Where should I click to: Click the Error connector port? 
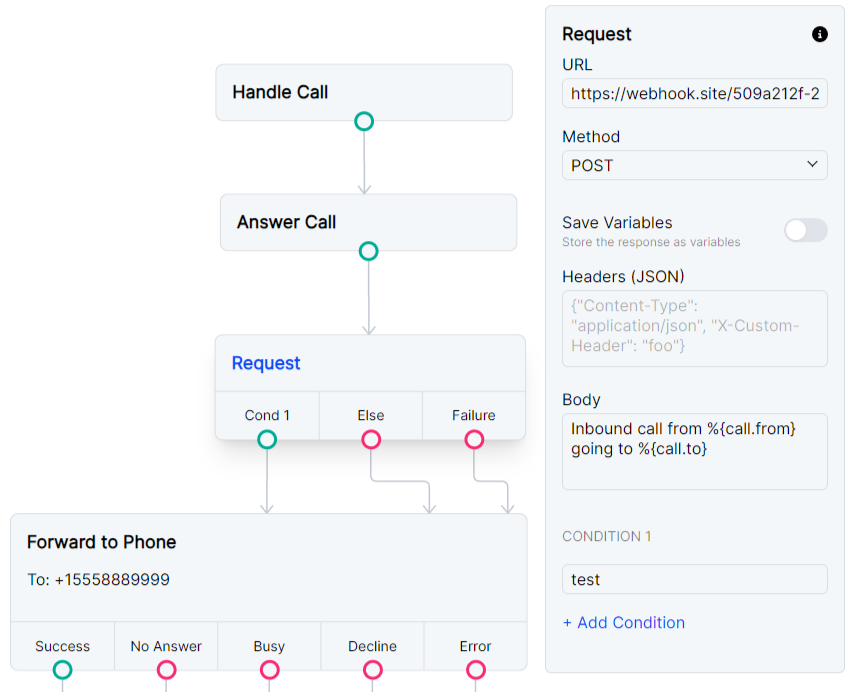click(x=475, y=670)
